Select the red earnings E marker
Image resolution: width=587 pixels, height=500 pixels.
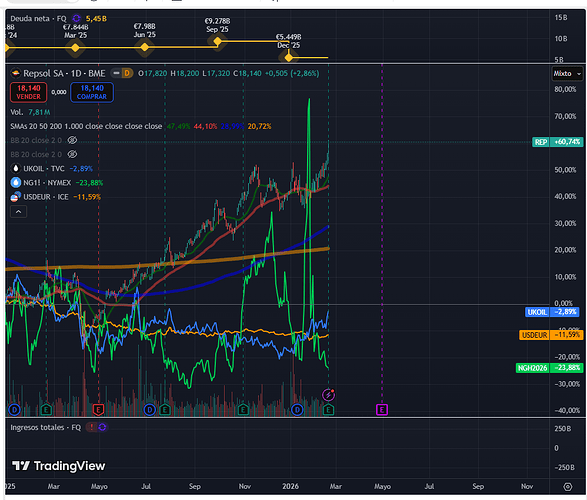[98, 410]
